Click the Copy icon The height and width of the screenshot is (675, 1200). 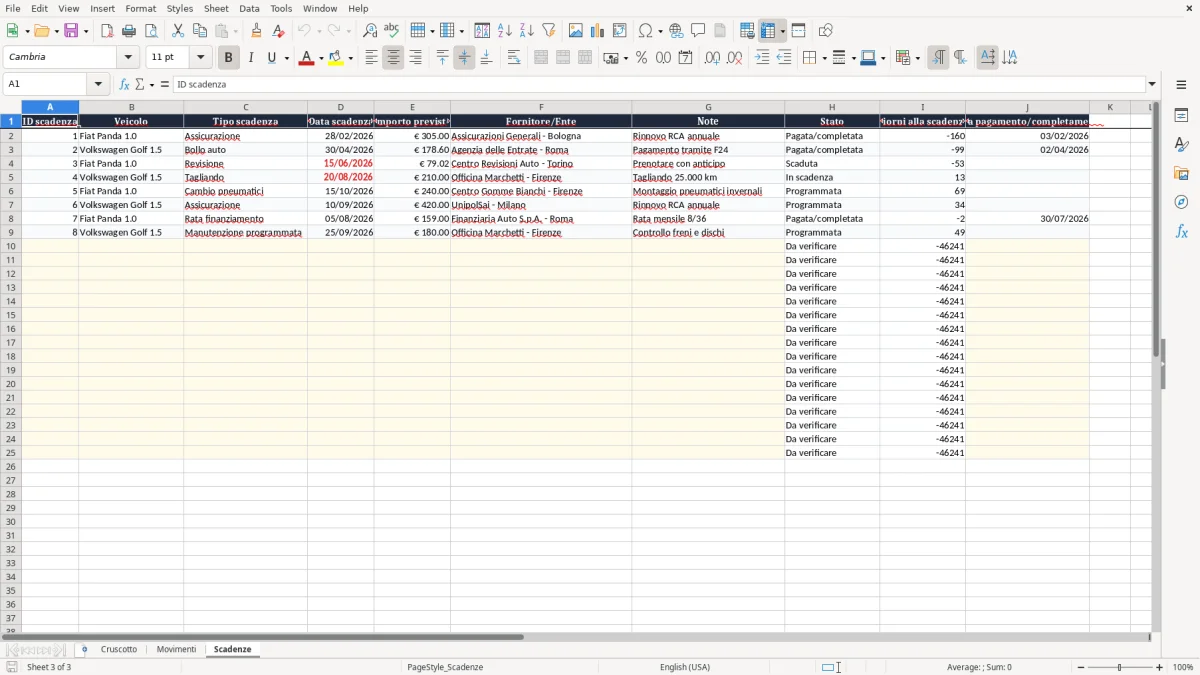[200, 31]
